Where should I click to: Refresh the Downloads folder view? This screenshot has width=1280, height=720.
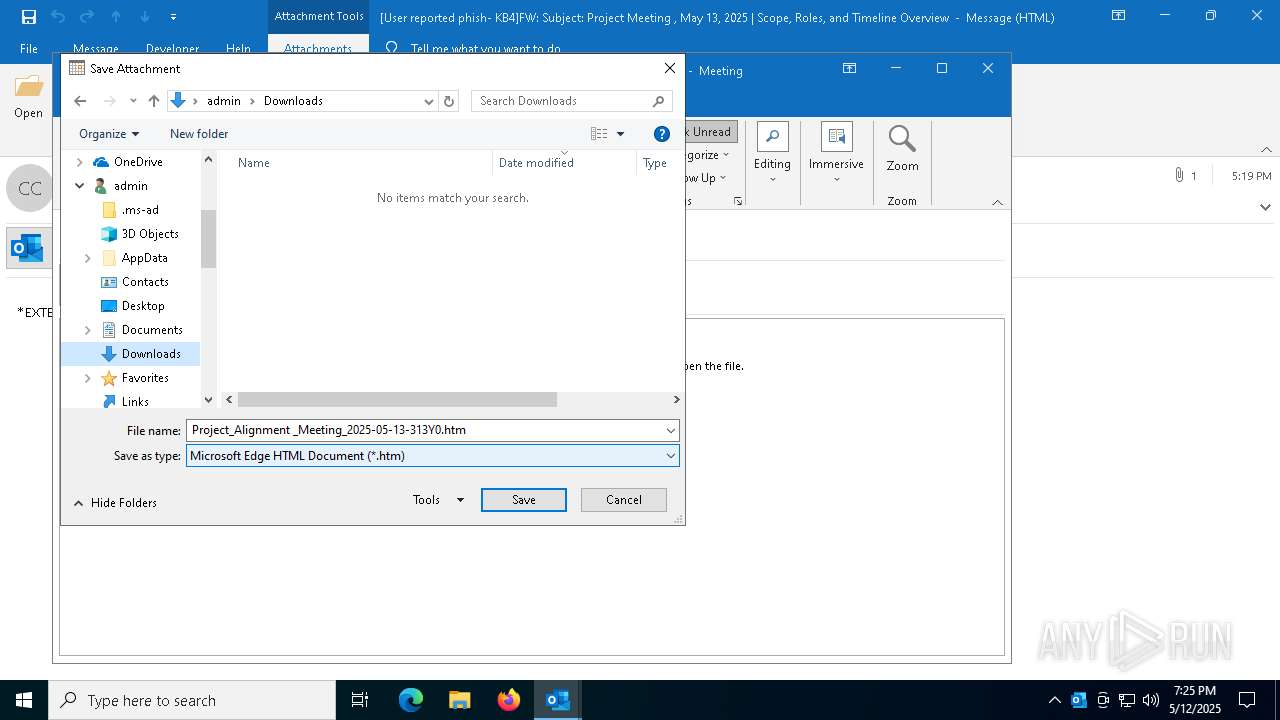coord(449,101)
